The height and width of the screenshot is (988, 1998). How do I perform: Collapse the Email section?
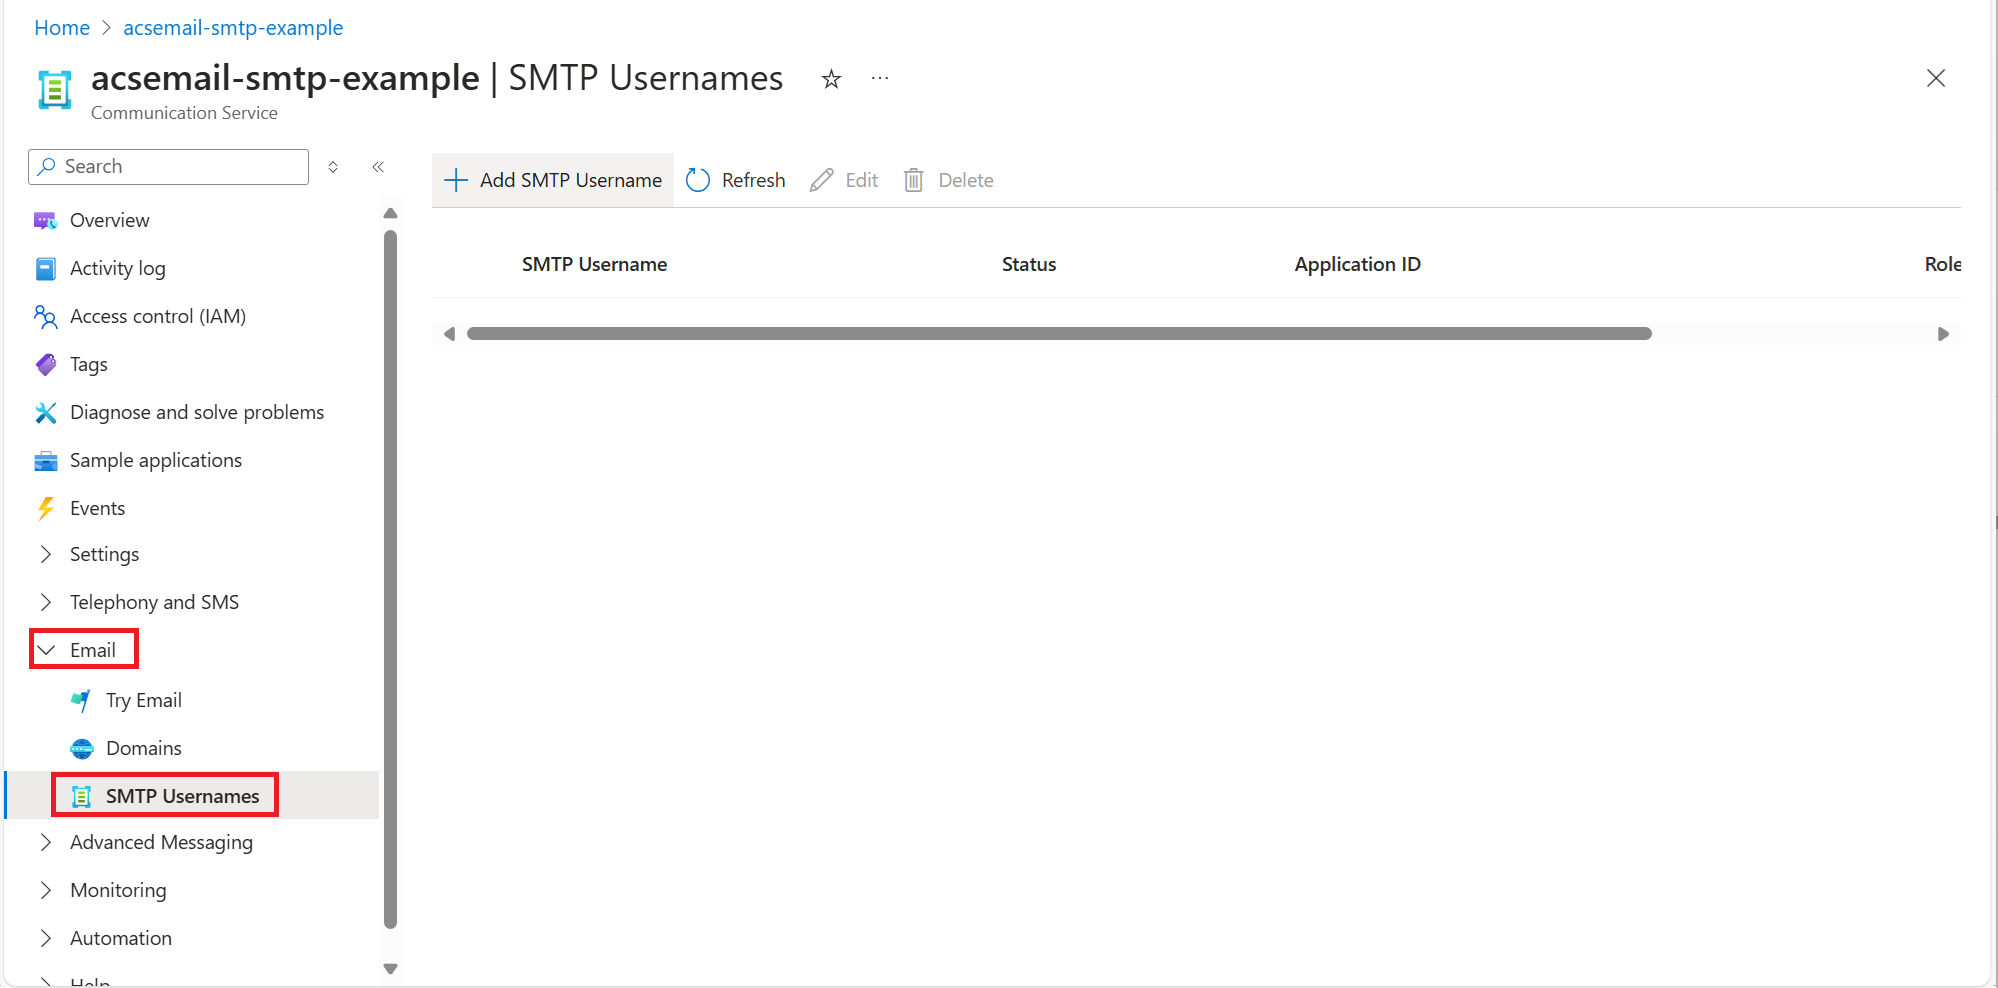[x=46, y=648]
